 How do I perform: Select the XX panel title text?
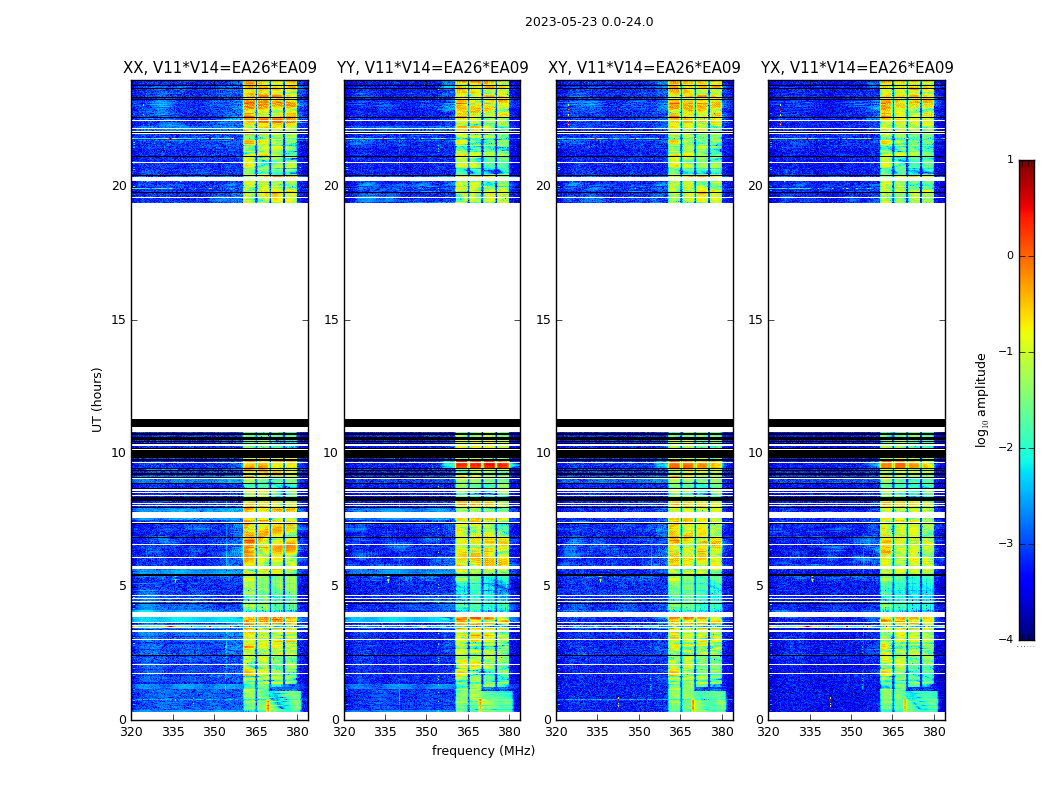[219, 68]
